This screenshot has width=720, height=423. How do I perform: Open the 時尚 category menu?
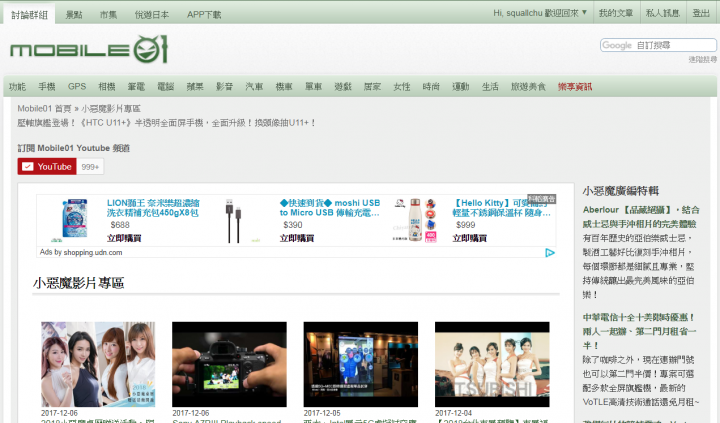[x=431, y=86]
